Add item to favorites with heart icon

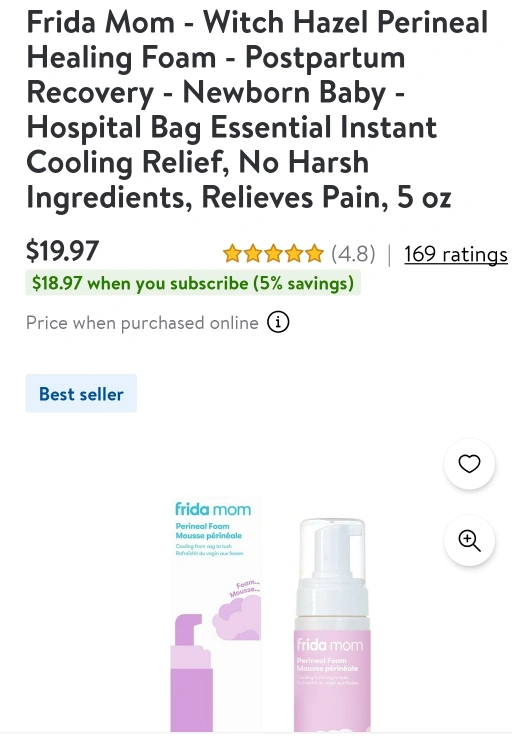(469, 464)
